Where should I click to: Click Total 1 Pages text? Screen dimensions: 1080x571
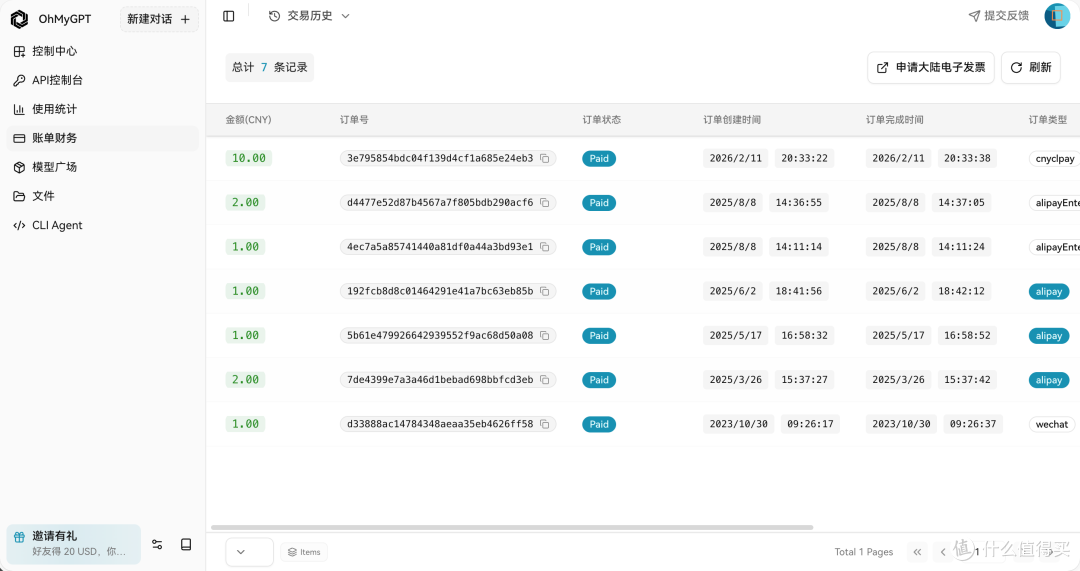click(x=864, y=552)
